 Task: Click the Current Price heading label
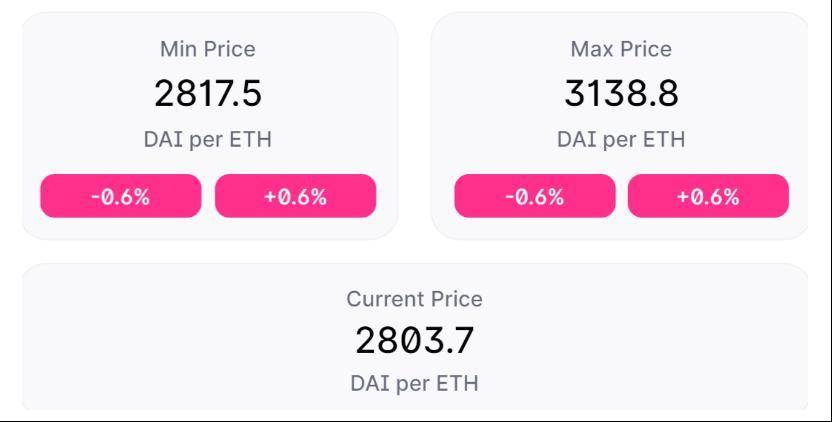[414, 299]
